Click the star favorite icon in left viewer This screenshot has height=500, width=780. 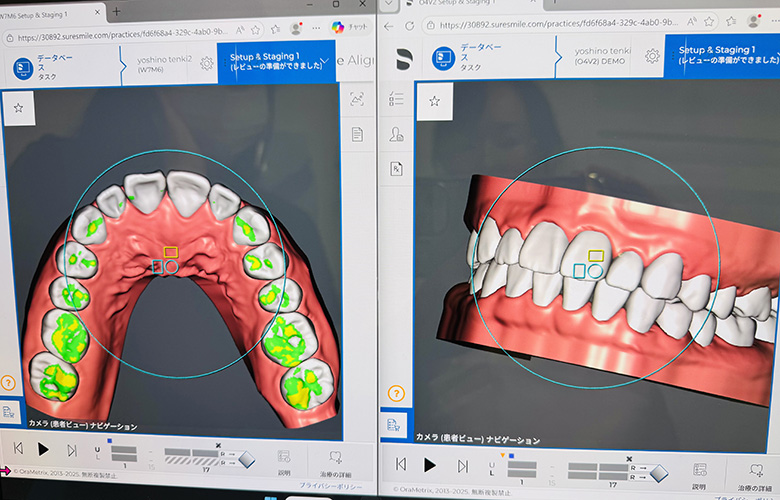tap(19, 107)
